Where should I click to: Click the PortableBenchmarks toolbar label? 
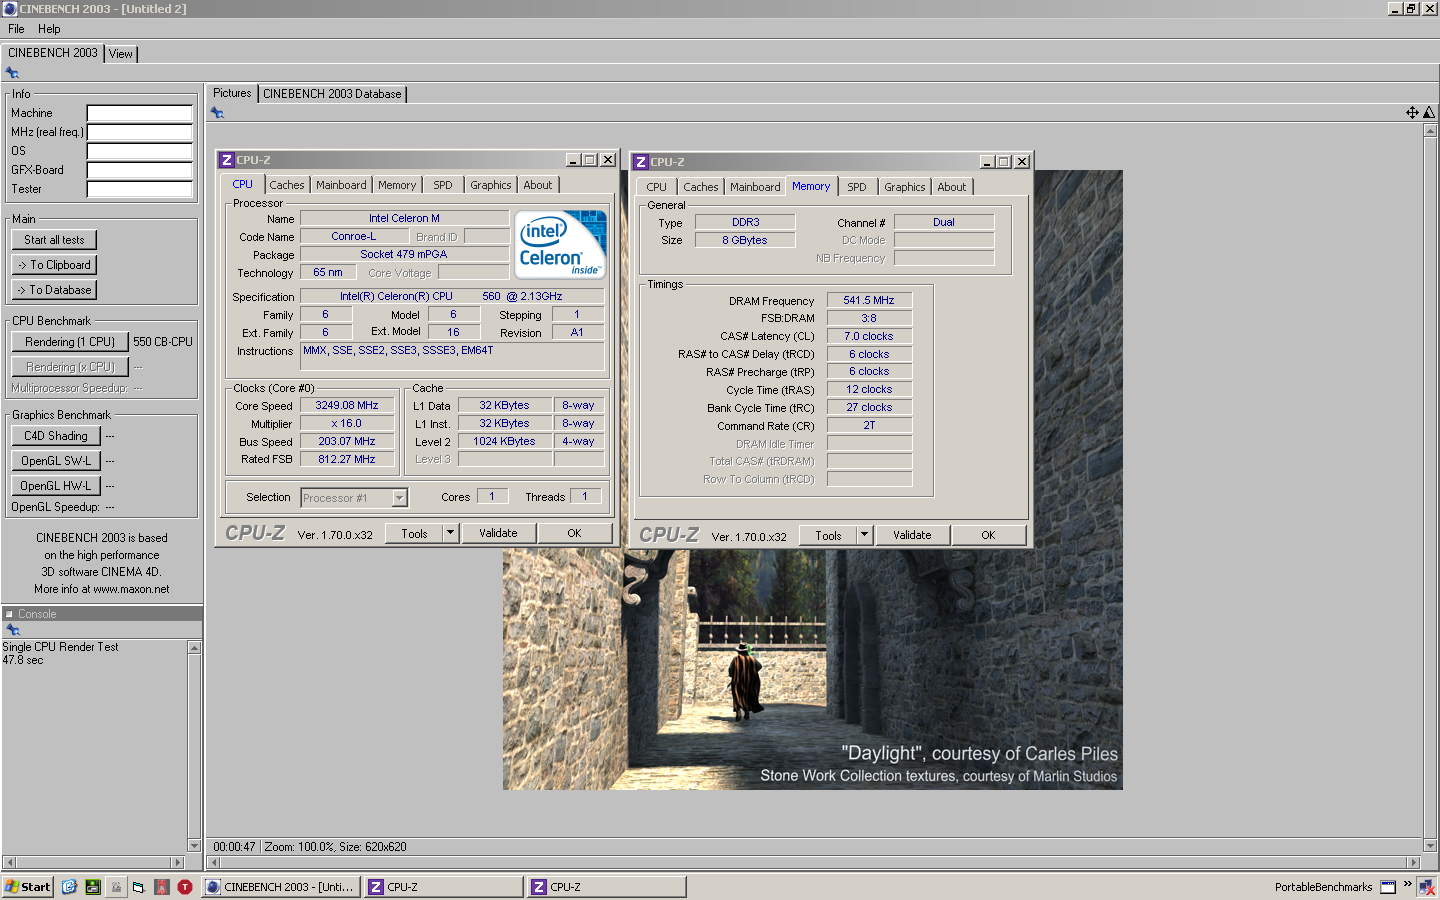pos(1323,887)
